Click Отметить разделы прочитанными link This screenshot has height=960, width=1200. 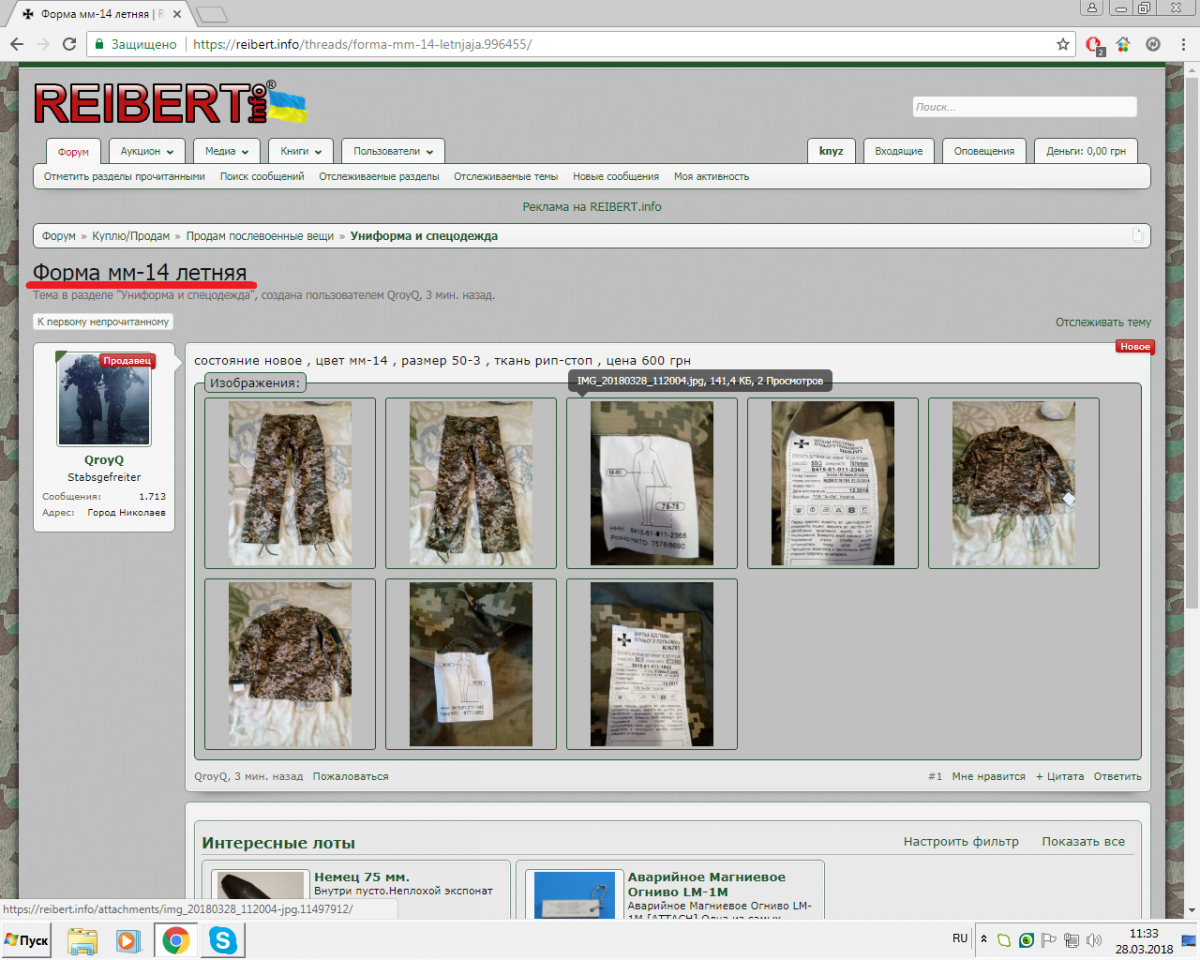(x=124, y=176)
